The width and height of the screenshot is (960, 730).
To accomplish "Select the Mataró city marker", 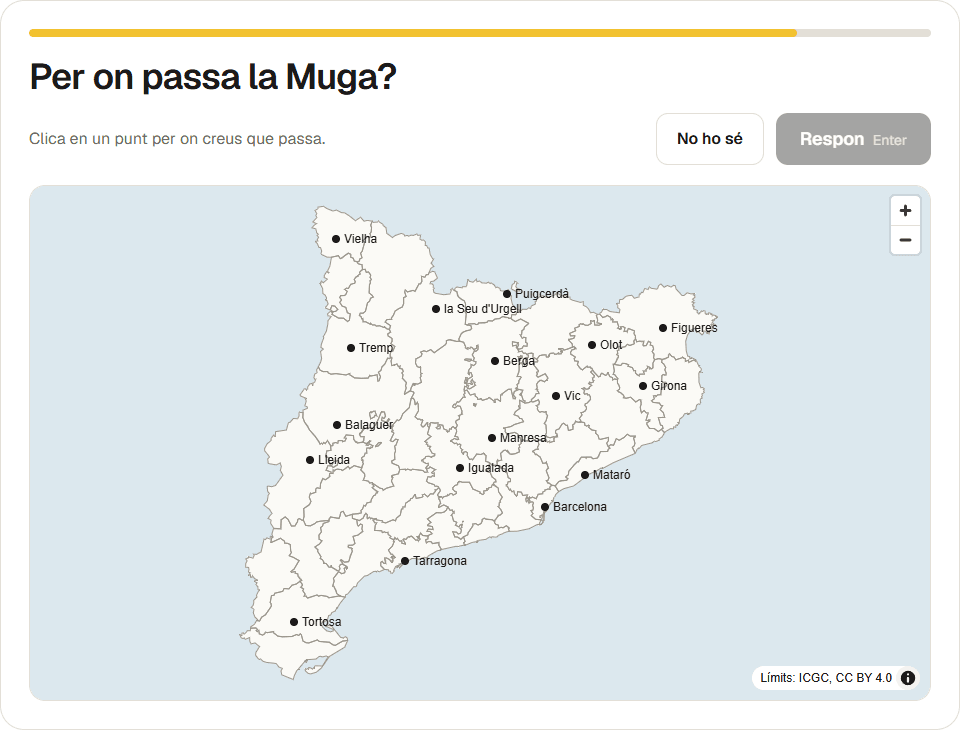I will pyautogui.click(x=585, y=475).
